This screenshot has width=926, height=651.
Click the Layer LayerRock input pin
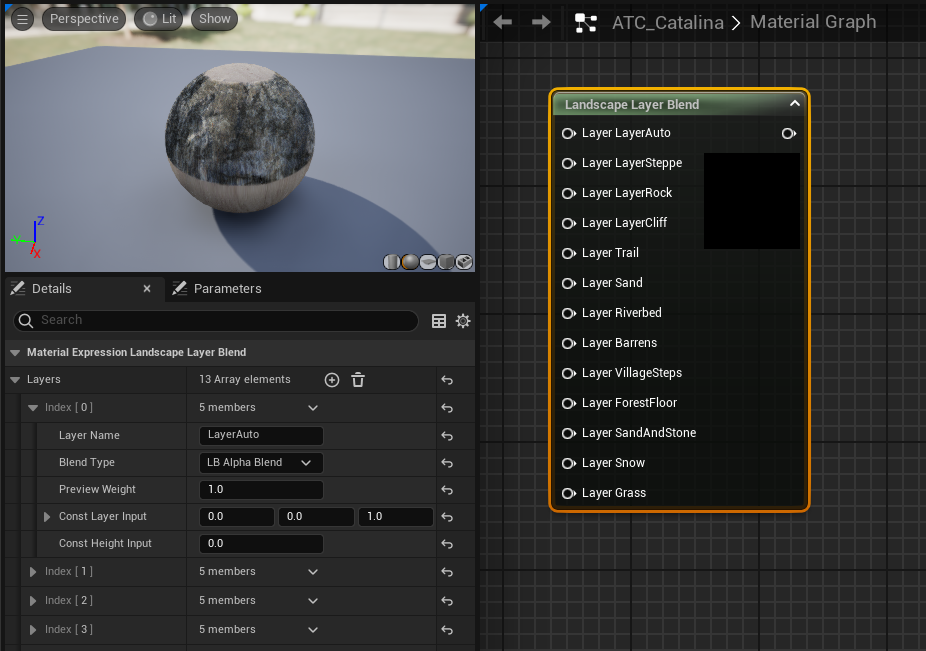coord(568,193)
